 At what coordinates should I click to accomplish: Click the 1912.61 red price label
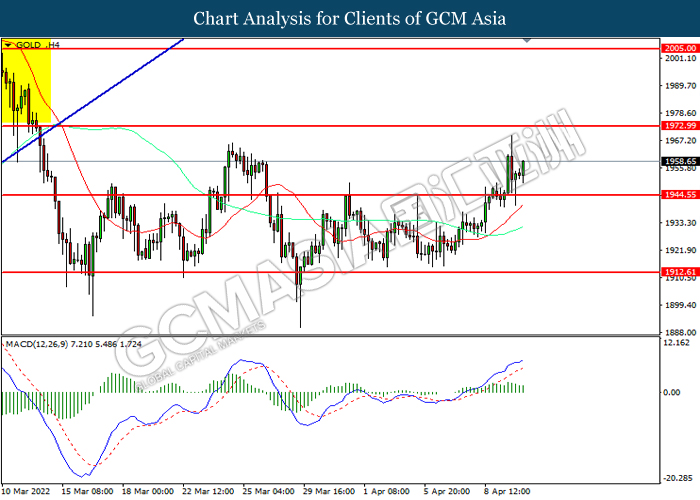tap(680, 272)
